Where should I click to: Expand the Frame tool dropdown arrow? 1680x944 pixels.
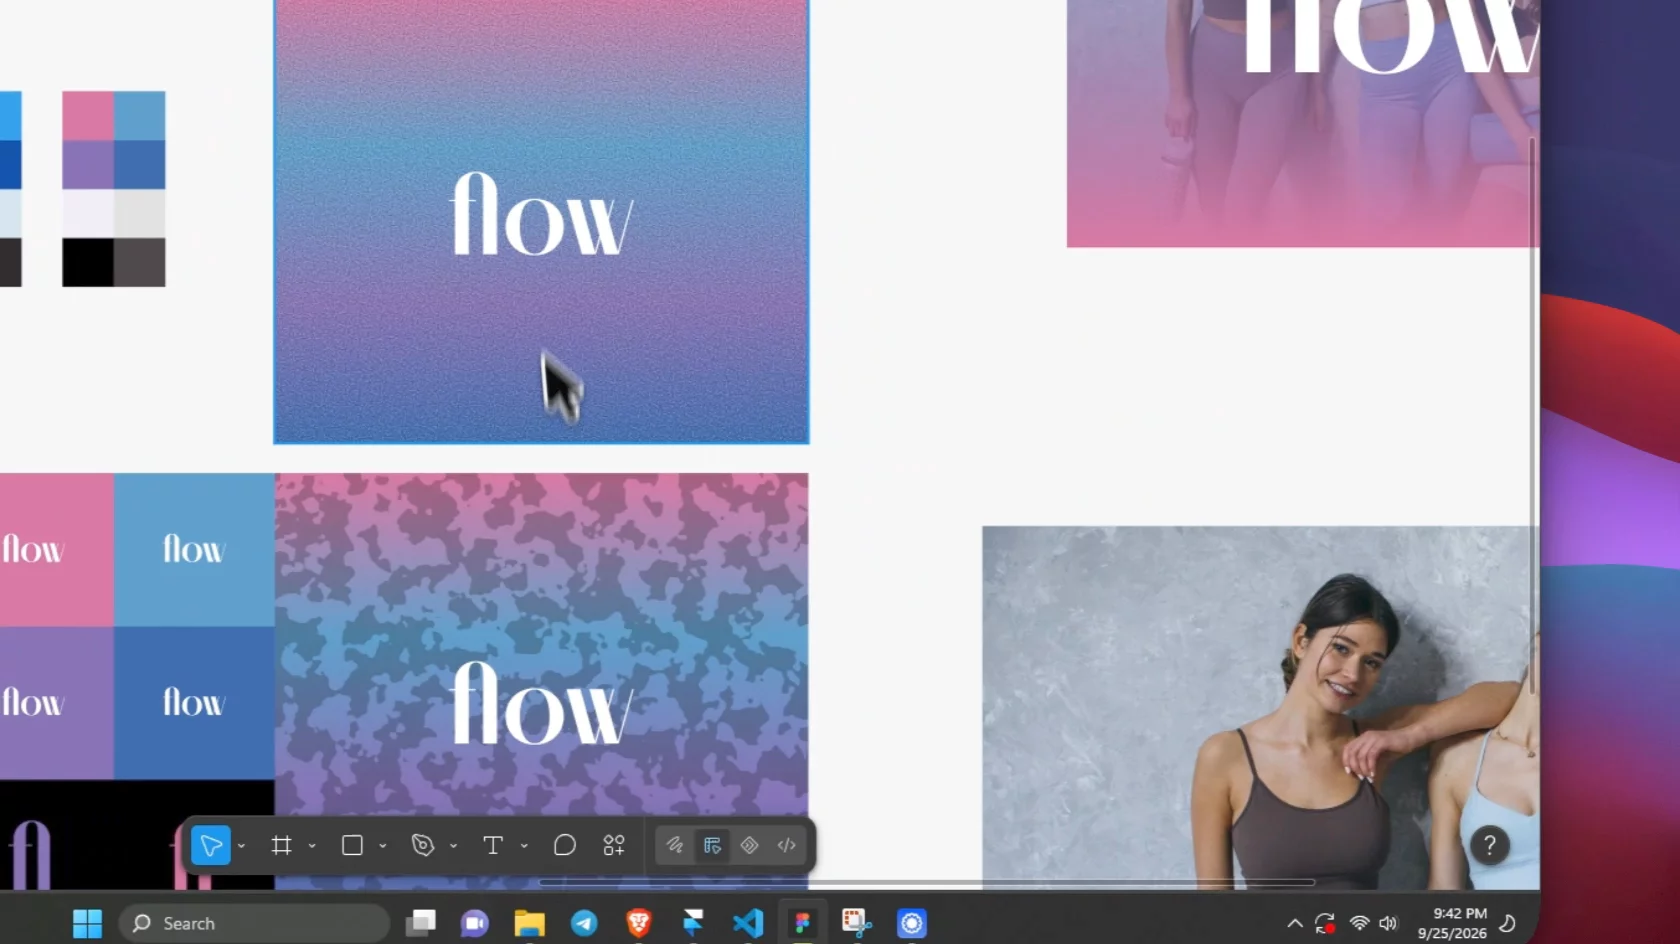pyautogui.click(x=312, y=846)
